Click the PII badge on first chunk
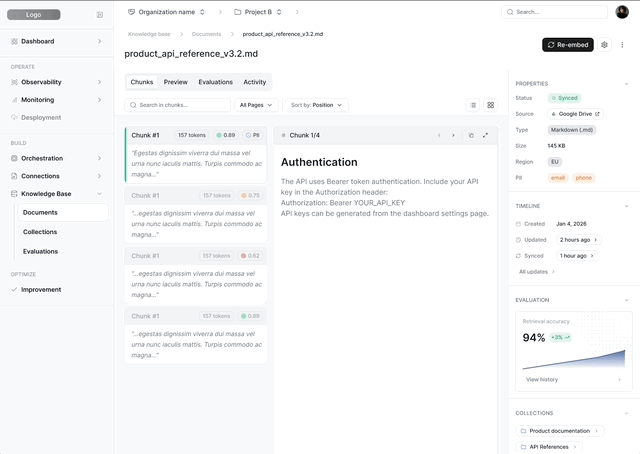The height and width of the screenshot is (454, 640). coord(253,135)
